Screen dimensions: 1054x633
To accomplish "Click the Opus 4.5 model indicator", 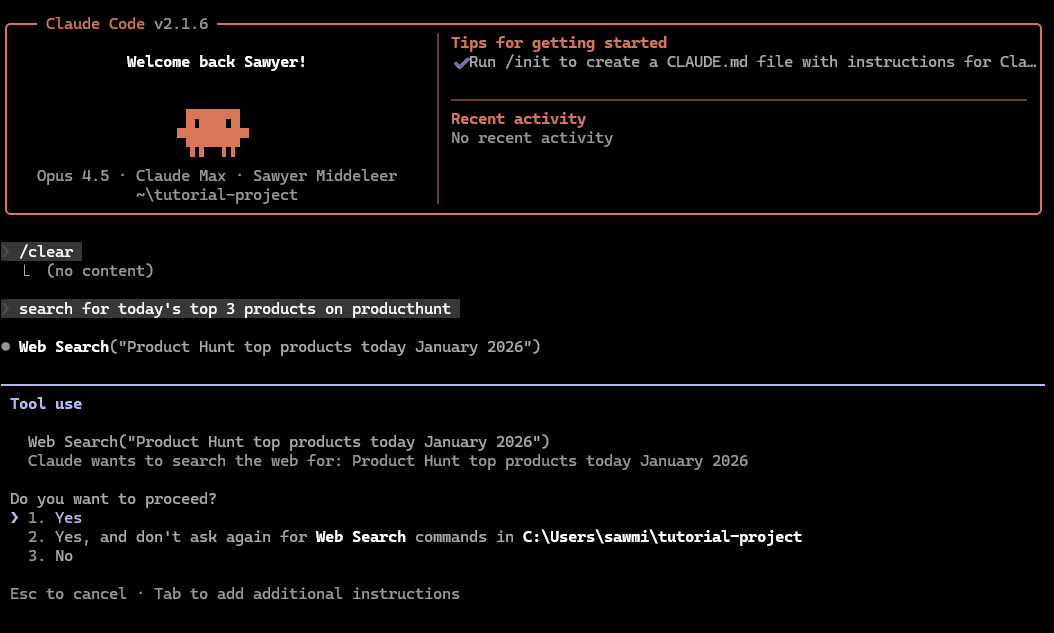I will point(71,175).
